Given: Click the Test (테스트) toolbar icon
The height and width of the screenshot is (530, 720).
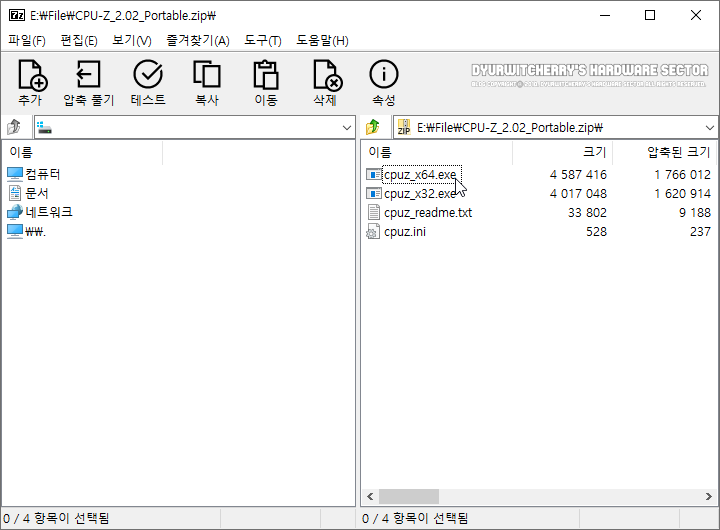Looking at the screenshot, I should pos(147,74).
